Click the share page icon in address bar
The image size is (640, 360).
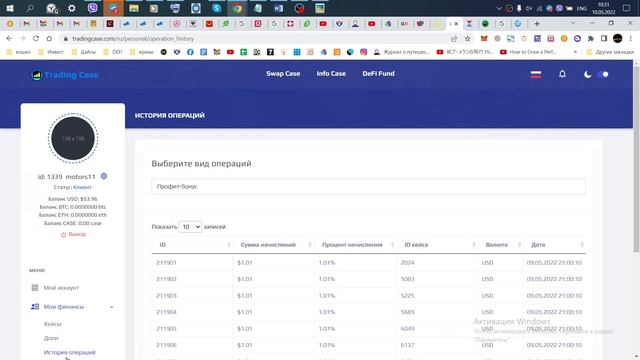(x=454, y=39)
